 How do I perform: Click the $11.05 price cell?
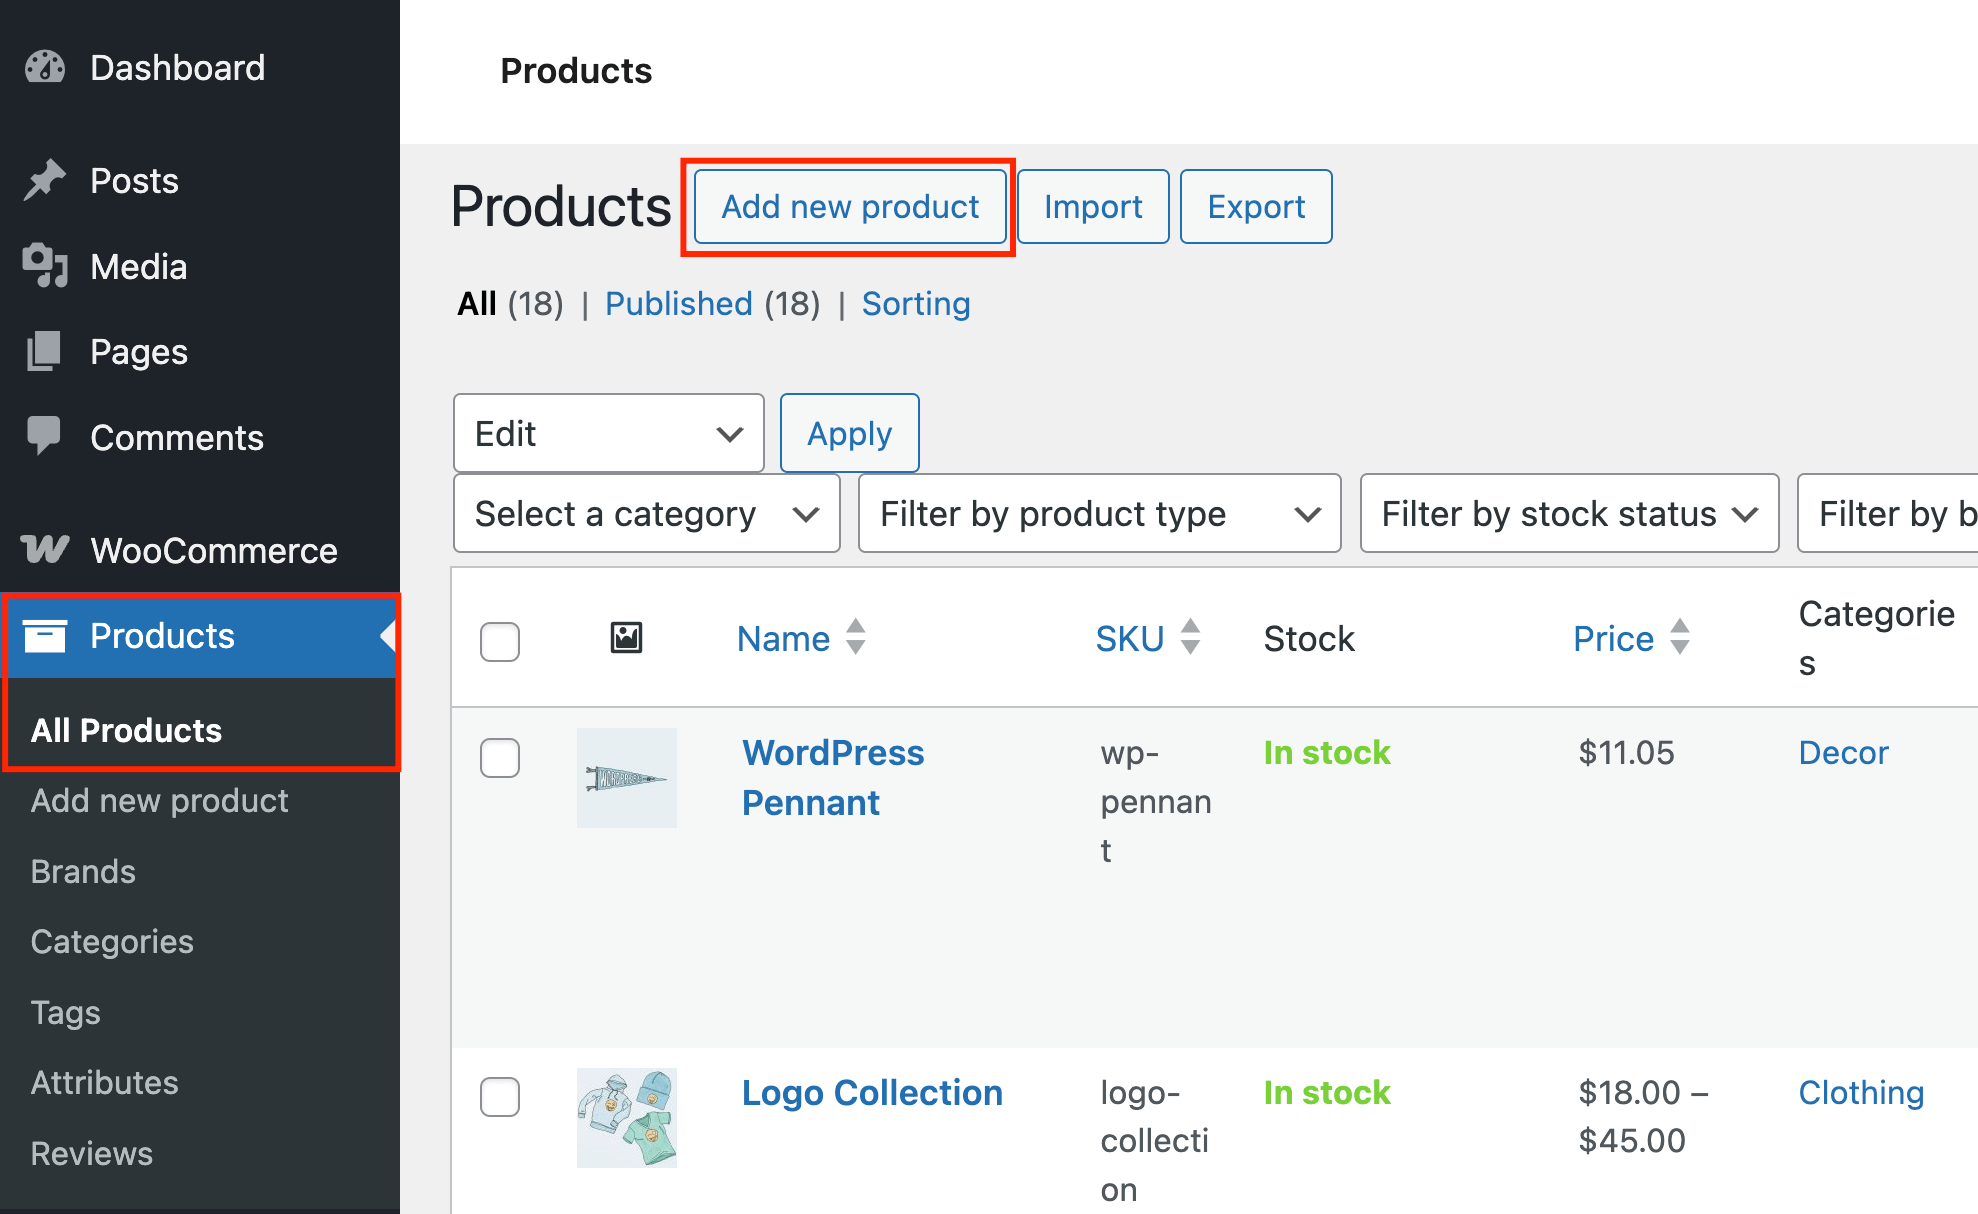[1627, 753]
